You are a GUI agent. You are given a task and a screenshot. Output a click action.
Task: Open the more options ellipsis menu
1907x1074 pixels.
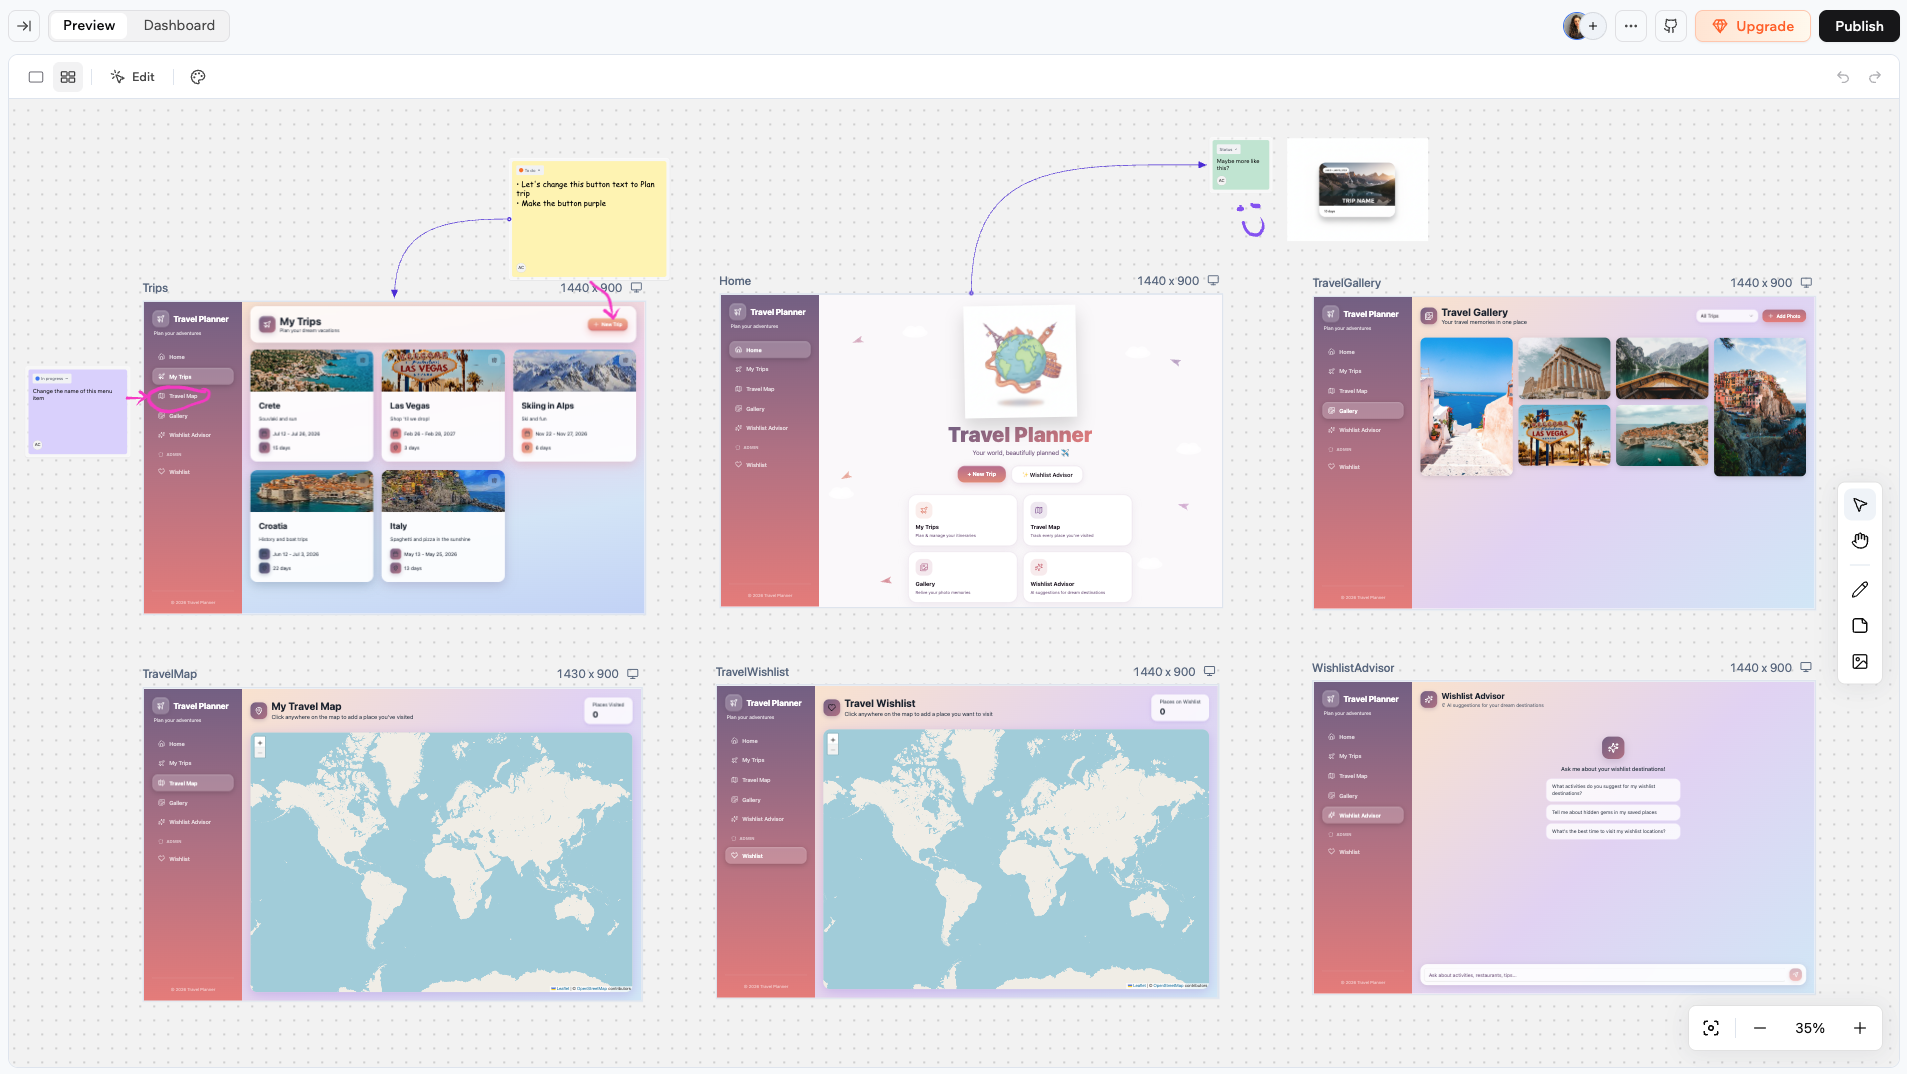[1631, 26]
